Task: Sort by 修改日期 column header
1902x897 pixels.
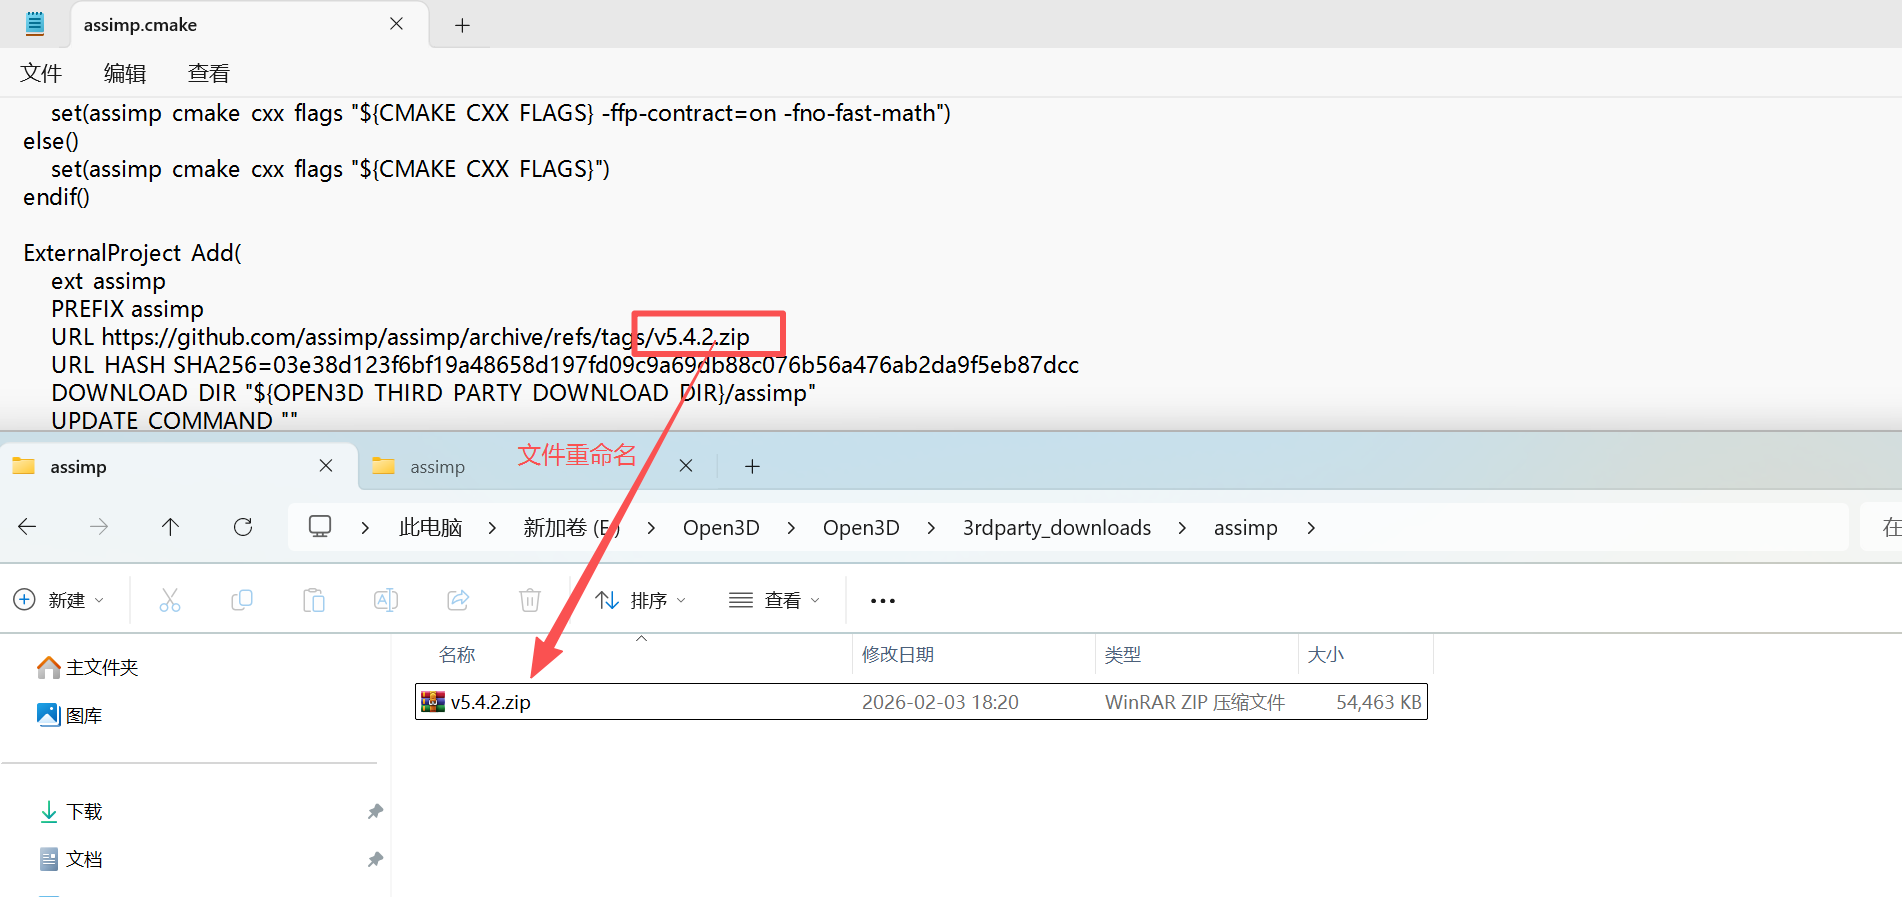Action: pyautogui.click(x=898, y=654)
